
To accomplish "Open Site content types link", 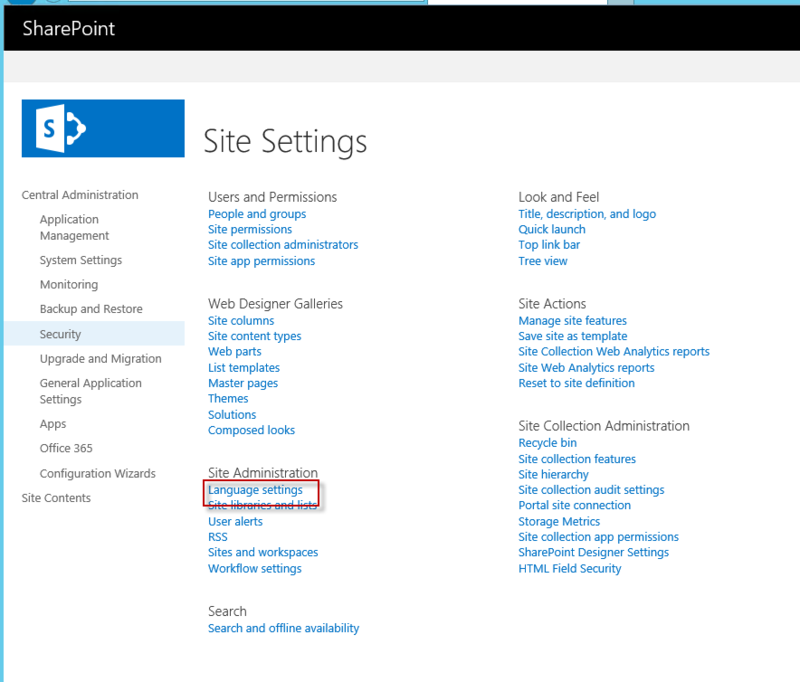I will (x=255, y=336).
